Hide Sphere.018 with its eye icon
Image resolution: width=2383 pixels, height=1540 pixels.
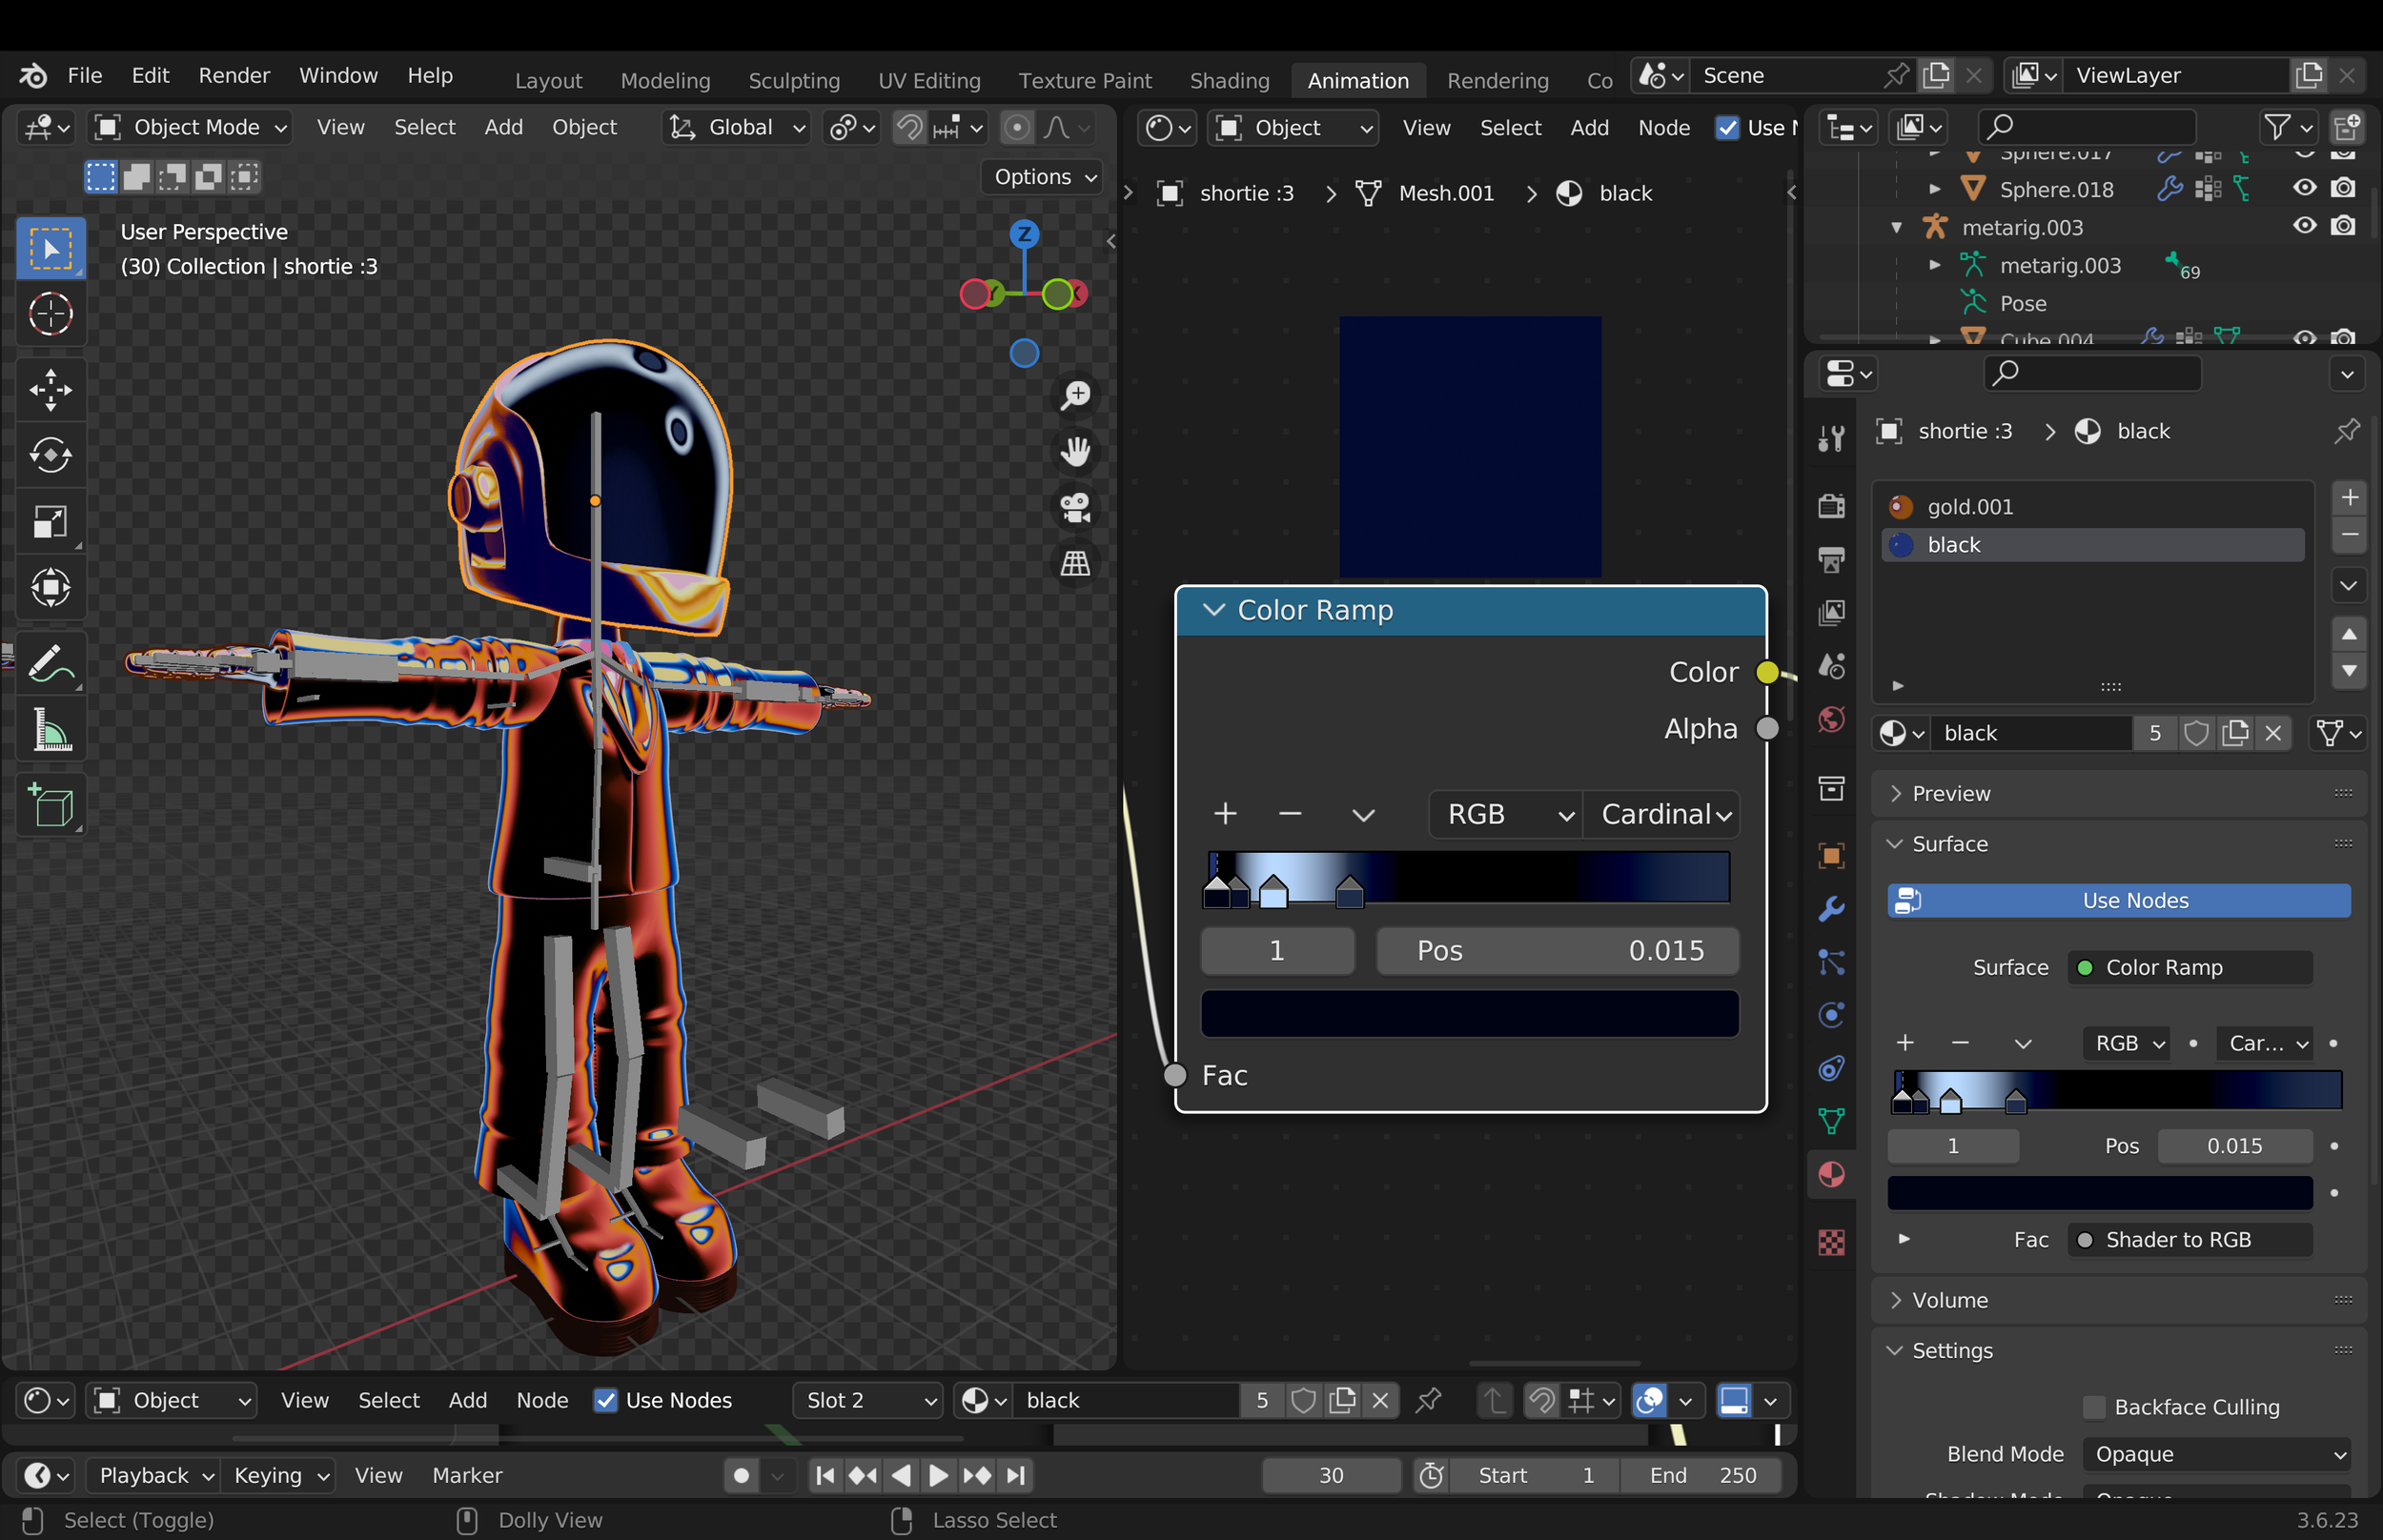2304,188
